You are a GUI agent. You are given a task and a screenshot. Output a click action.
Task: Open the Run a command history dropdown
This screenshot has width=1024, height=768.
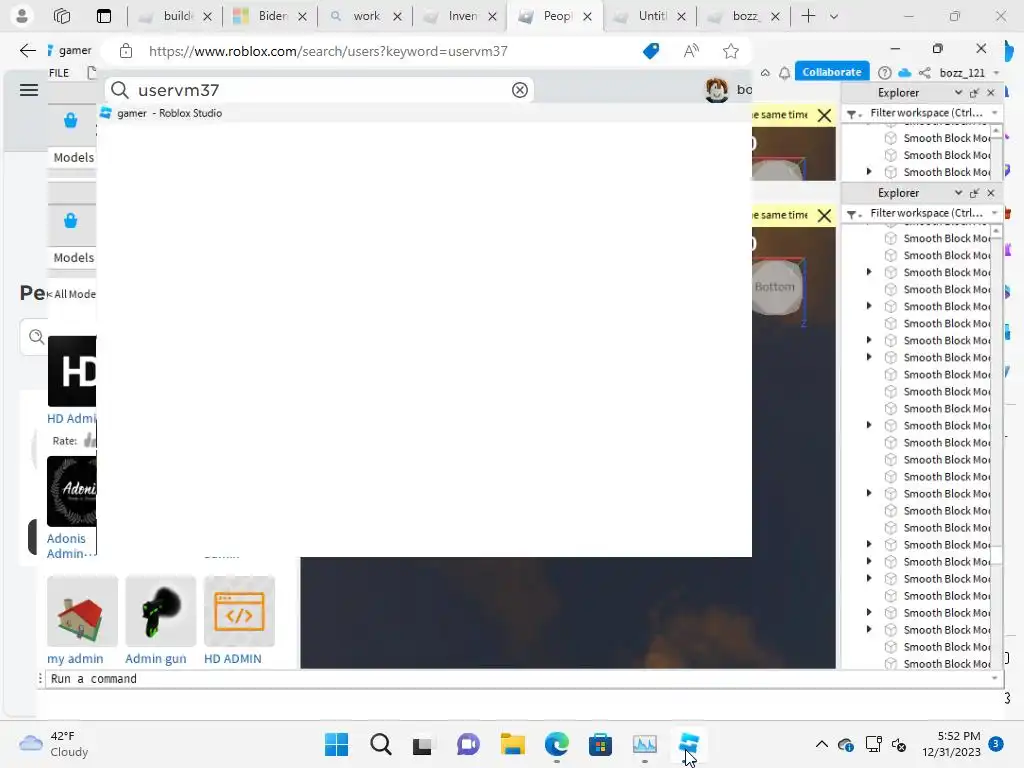(x=995, y=679)
